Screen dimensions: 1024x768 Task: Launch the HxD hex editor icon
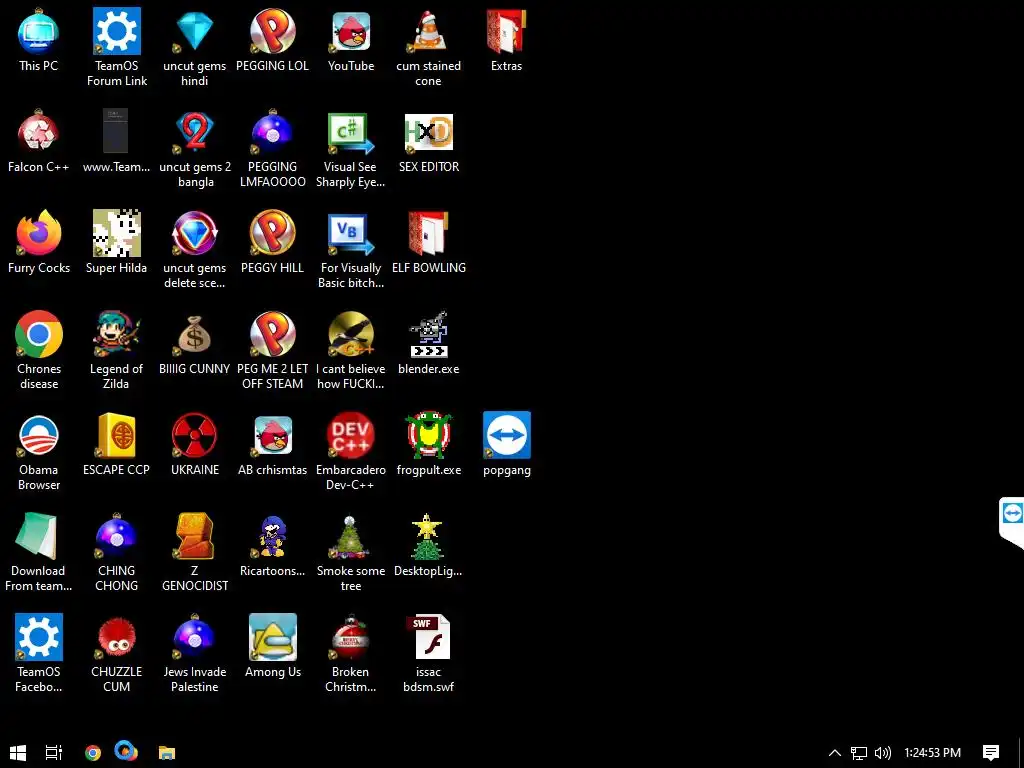[x=428, y=132]
